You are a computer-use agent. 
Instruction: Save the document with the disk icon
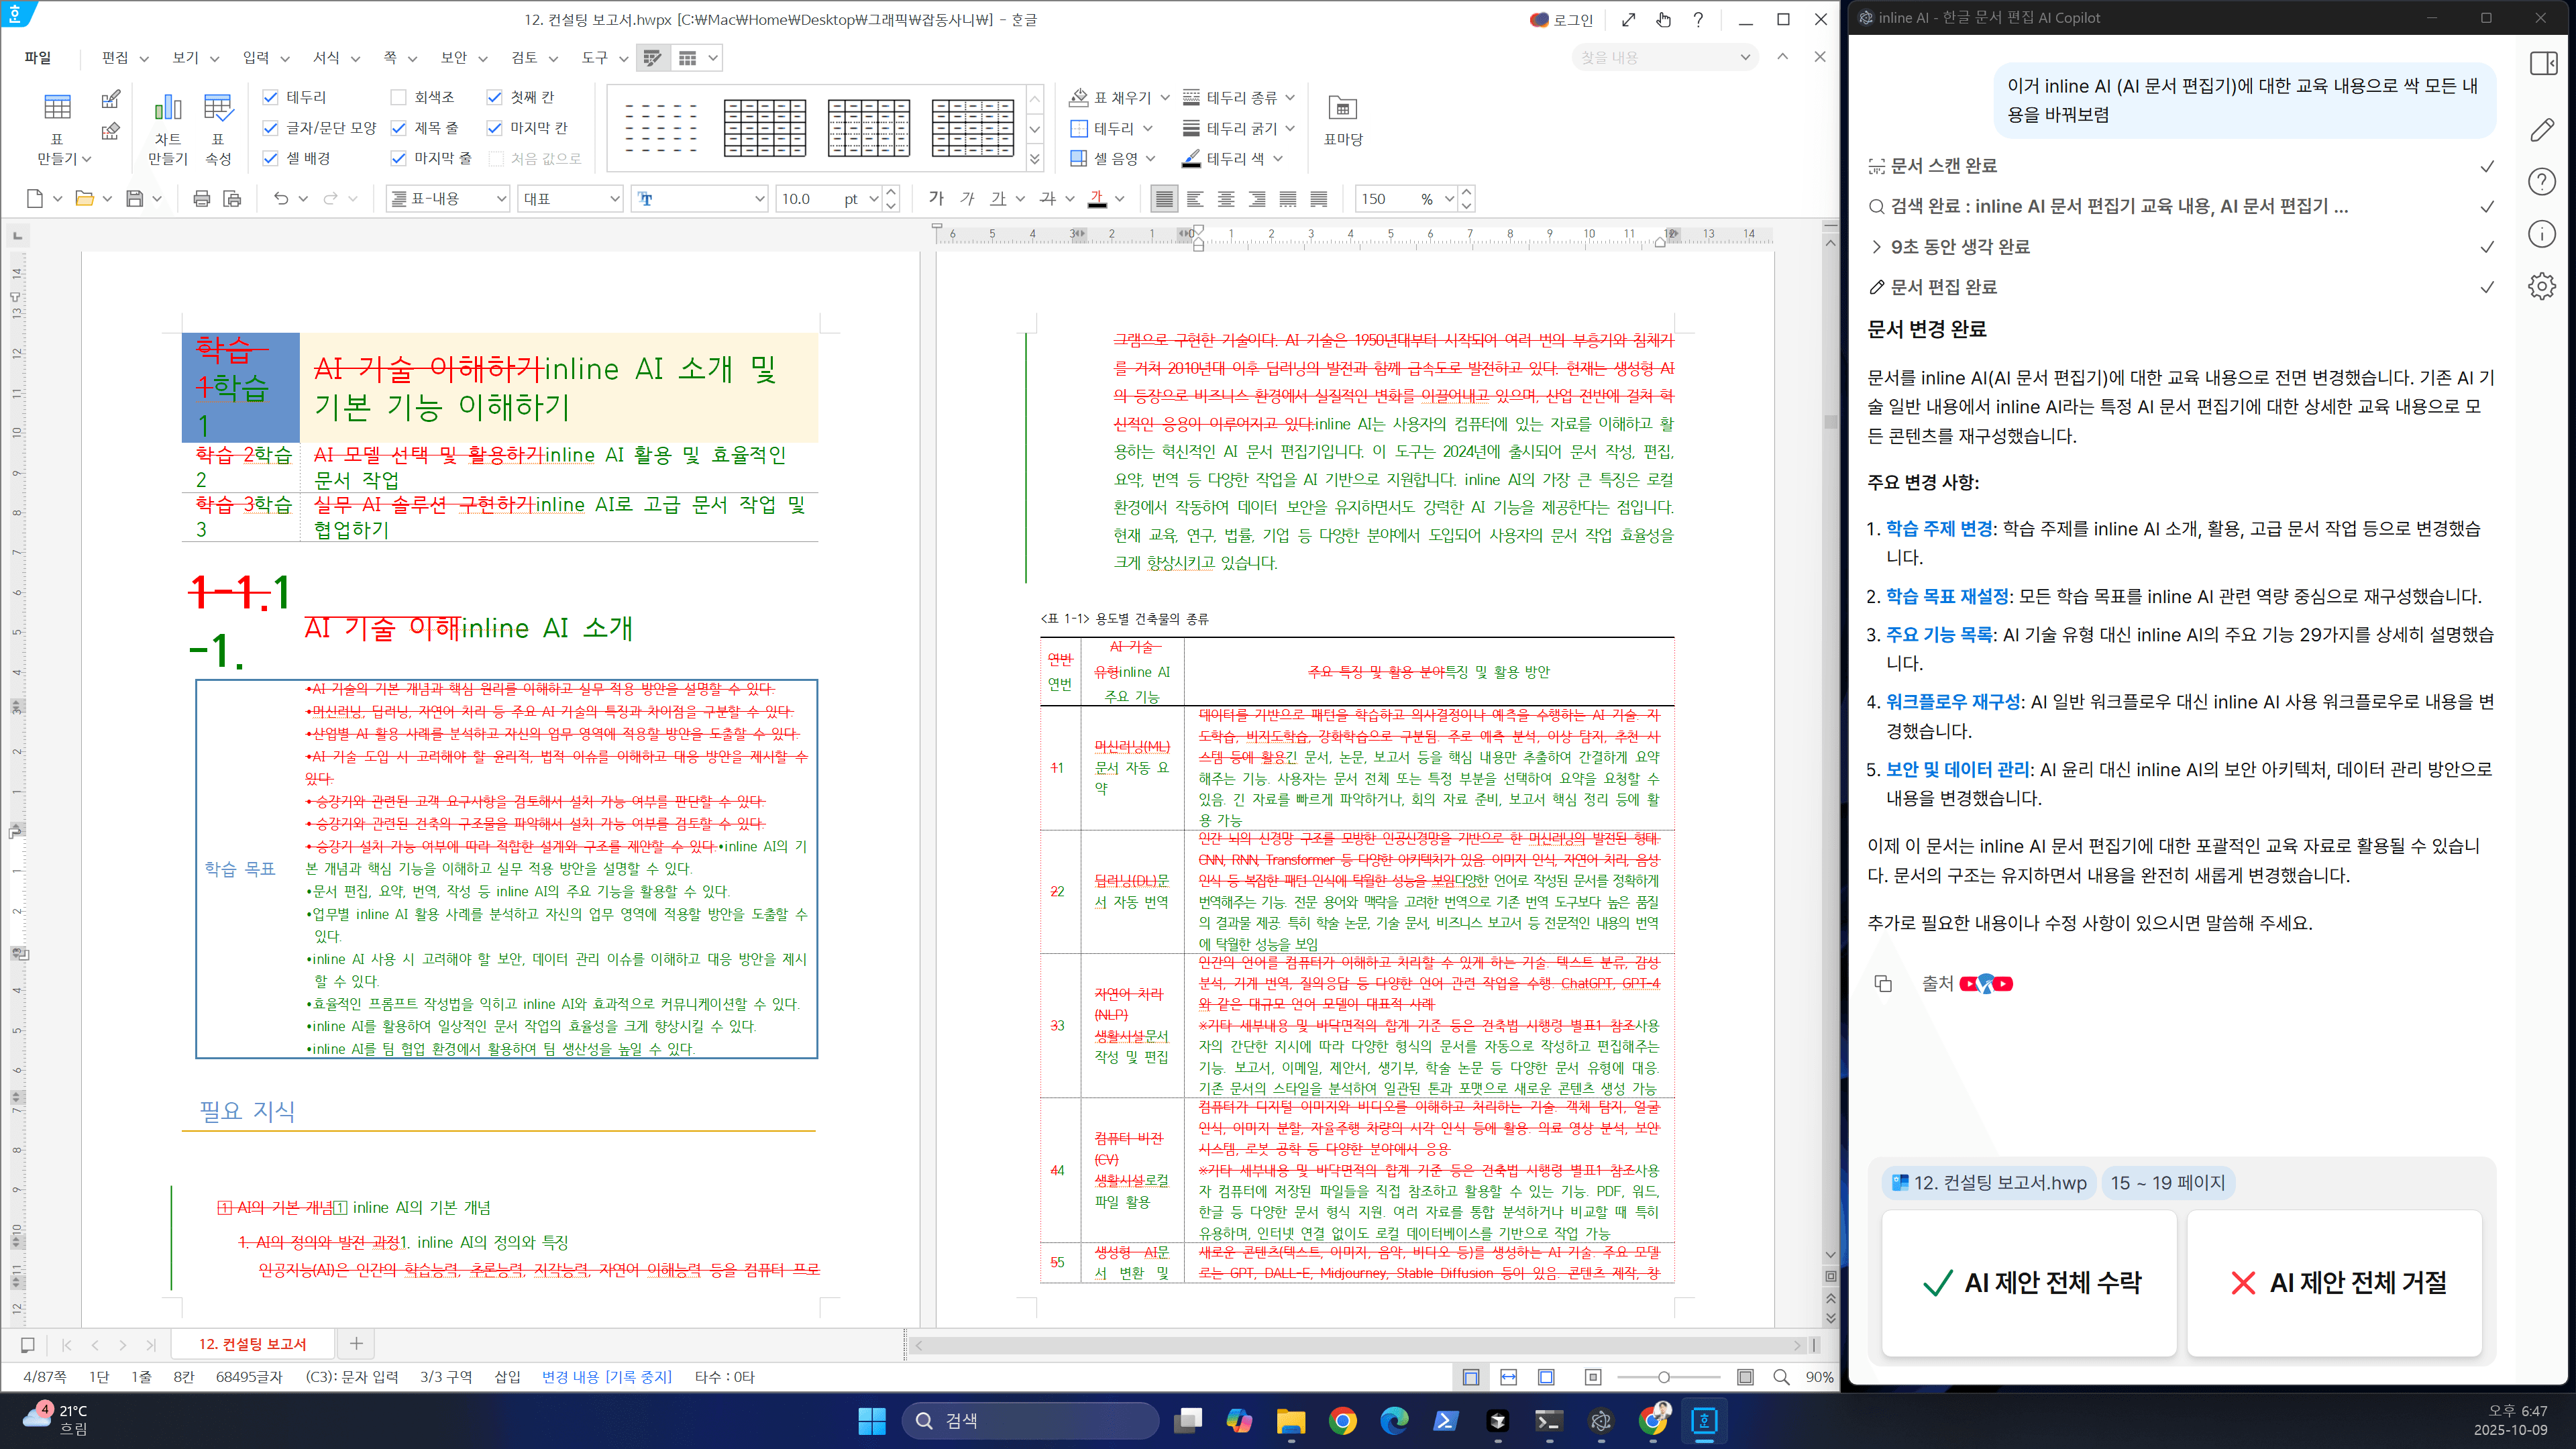click(x=134, y=199)
